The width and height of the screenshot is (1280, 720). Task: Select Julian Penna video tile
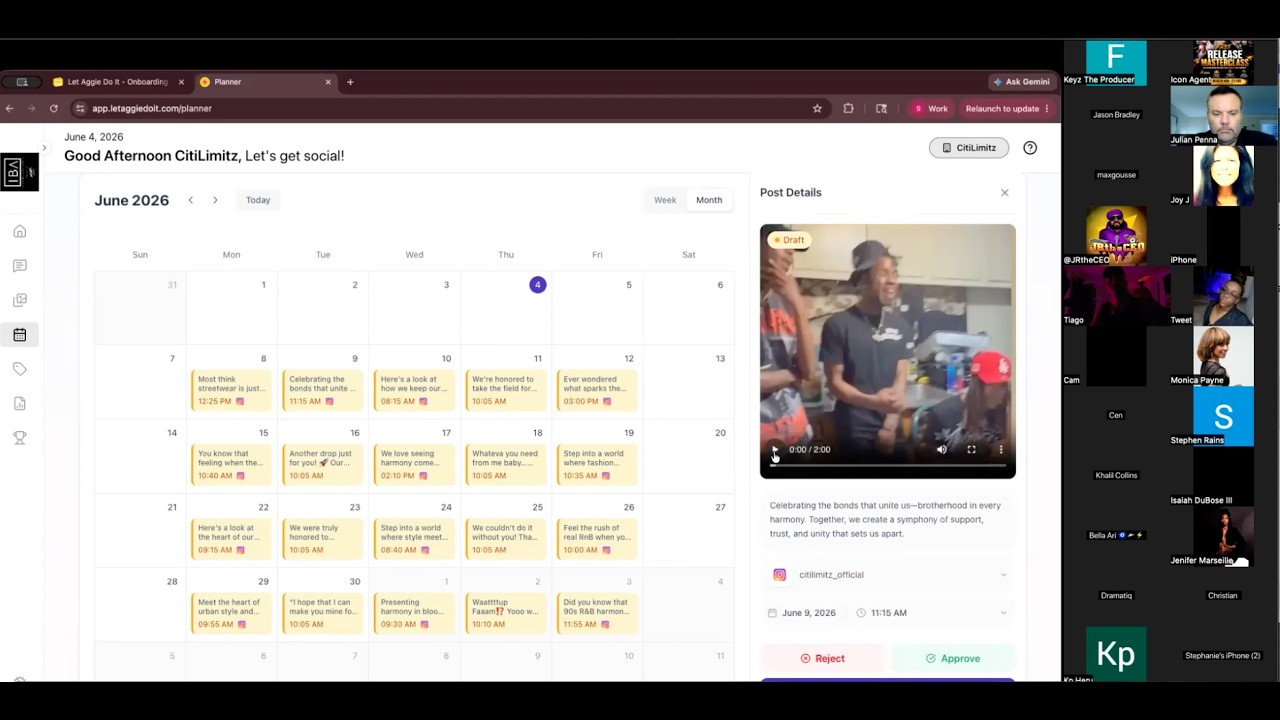coord(1224,115)
